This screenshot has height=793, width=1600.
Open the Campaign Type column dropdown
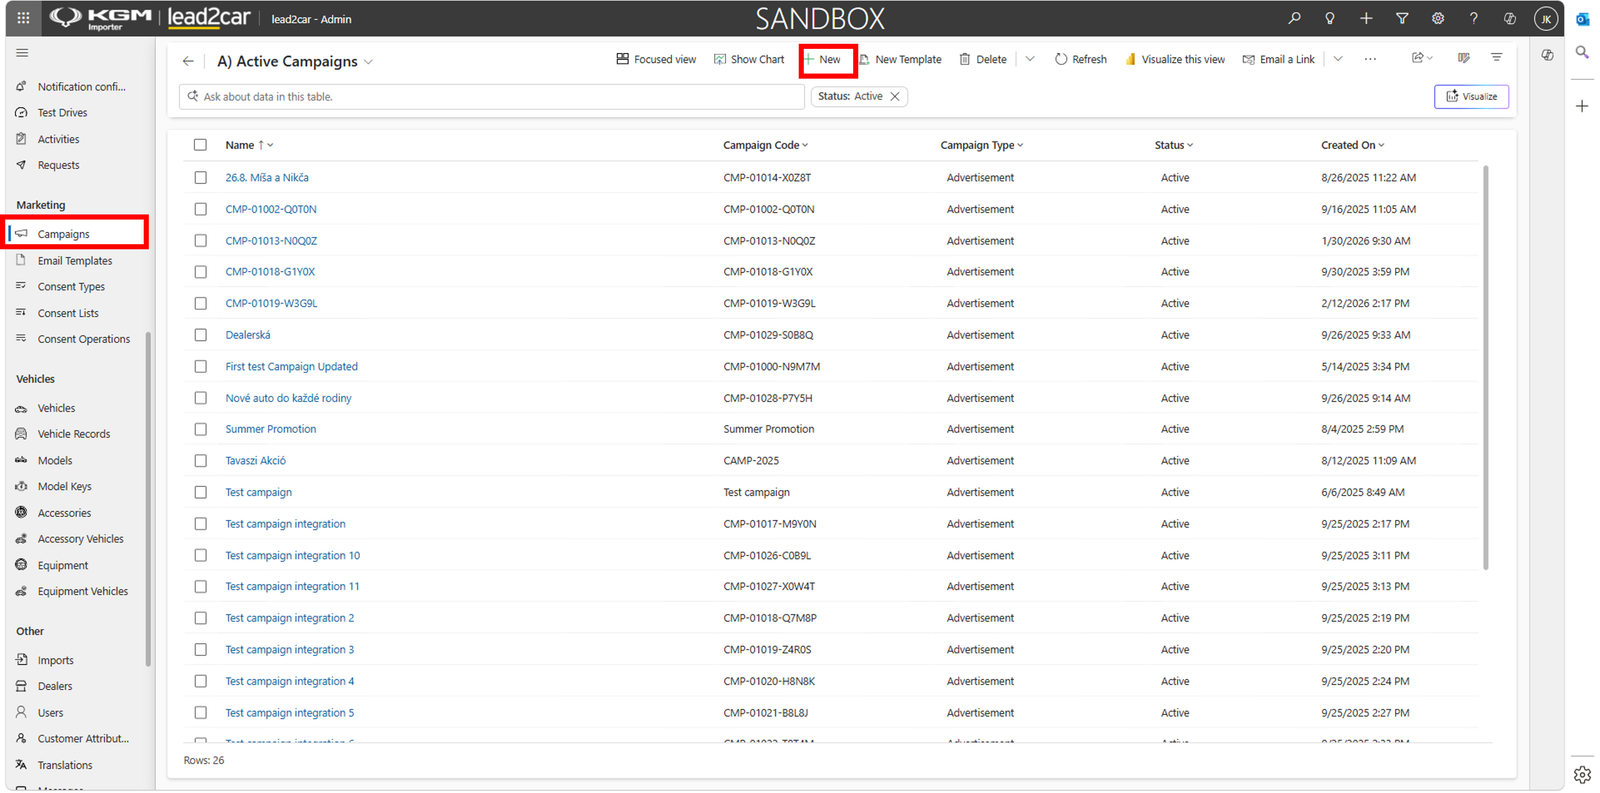click(x=1020, y=145)
